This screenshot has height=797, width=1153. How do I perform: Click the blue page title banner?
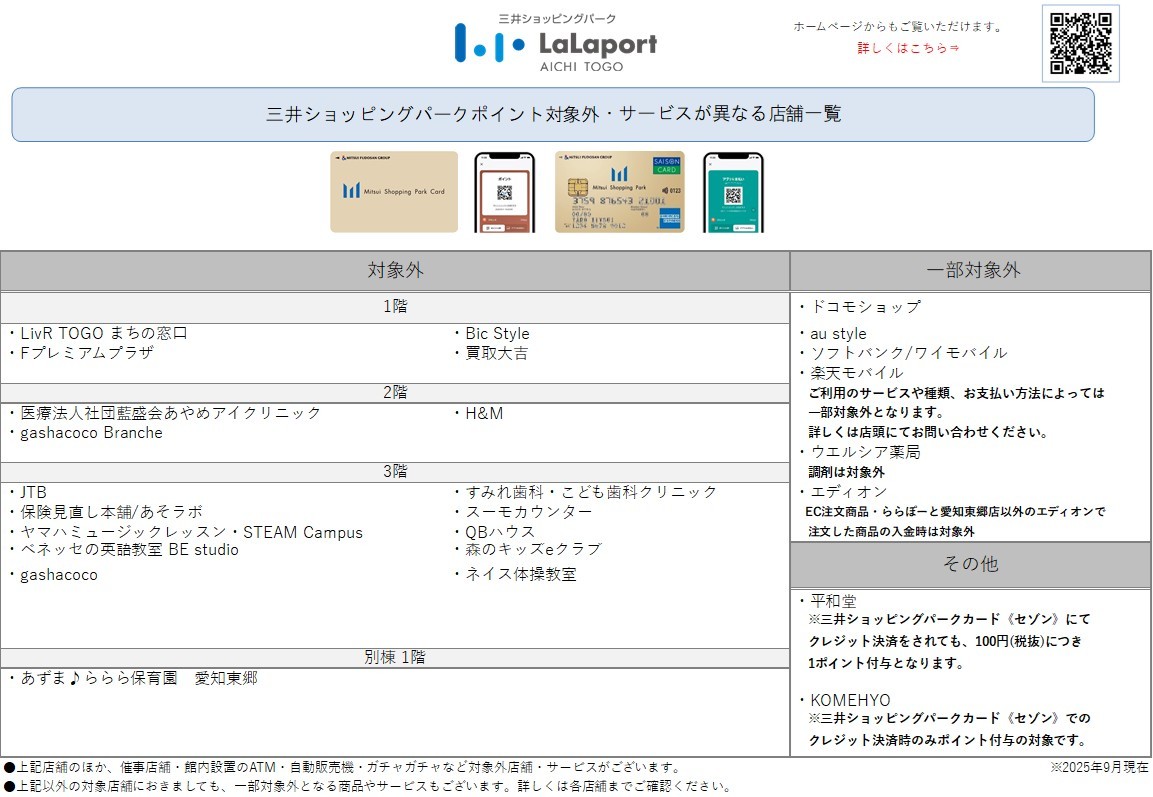[553, 114]
